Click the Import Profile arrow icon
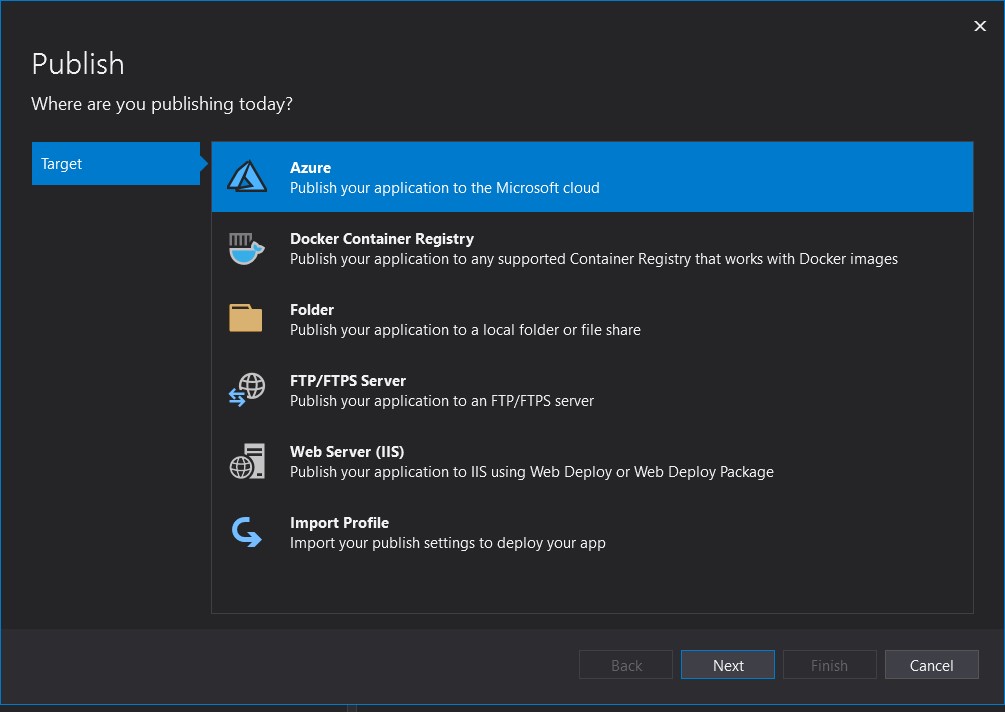The width and height of the screenshot is (1005, 712). click(x=246, y=532)
